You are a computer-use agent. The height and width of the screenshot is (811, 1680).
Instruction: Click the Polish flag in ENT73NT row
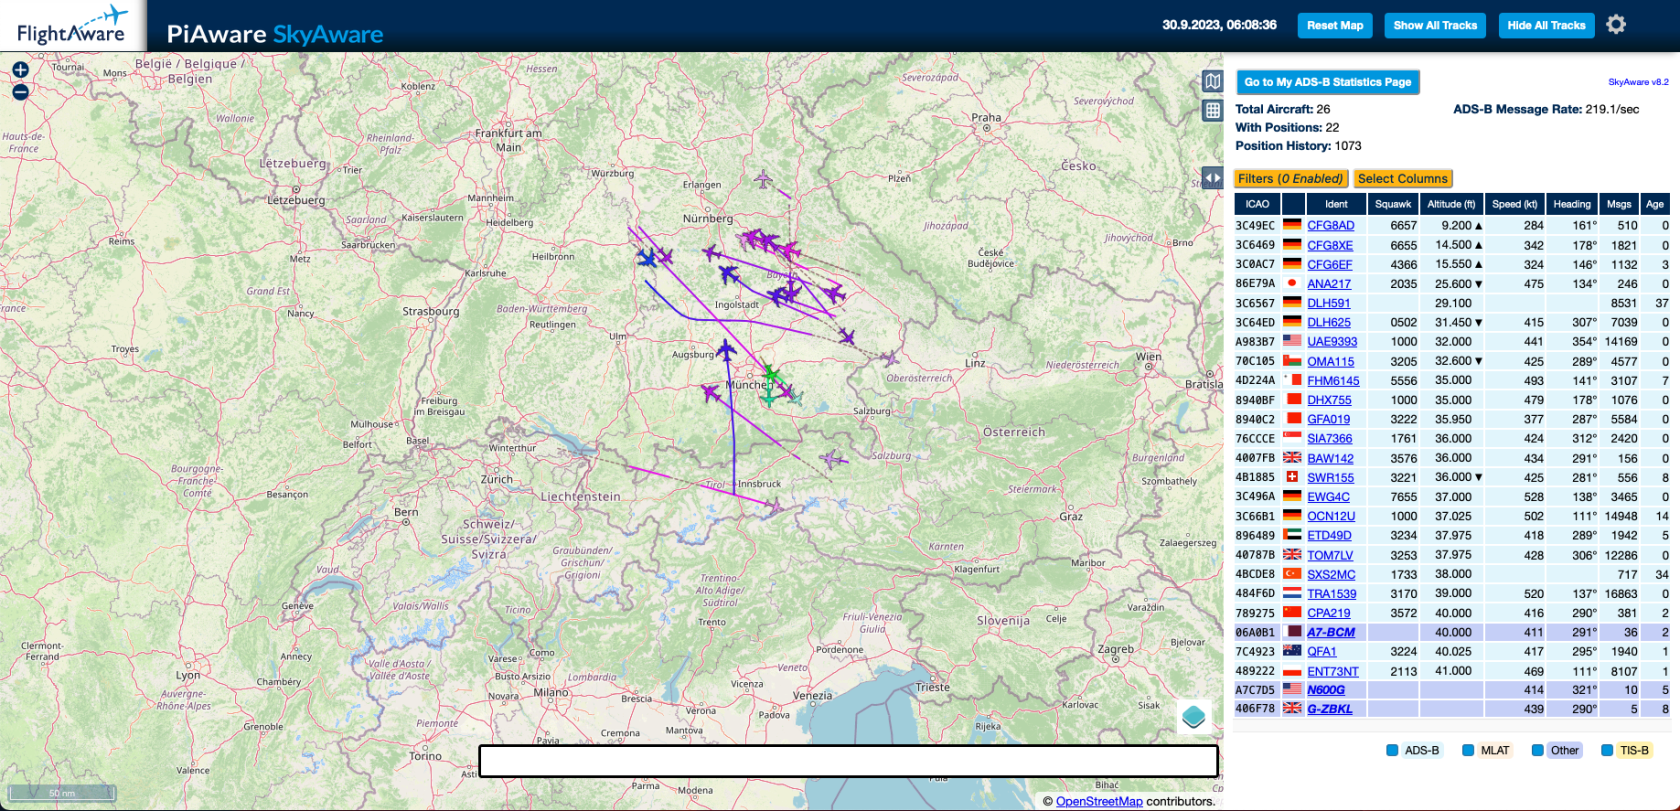click(1292, 671)
